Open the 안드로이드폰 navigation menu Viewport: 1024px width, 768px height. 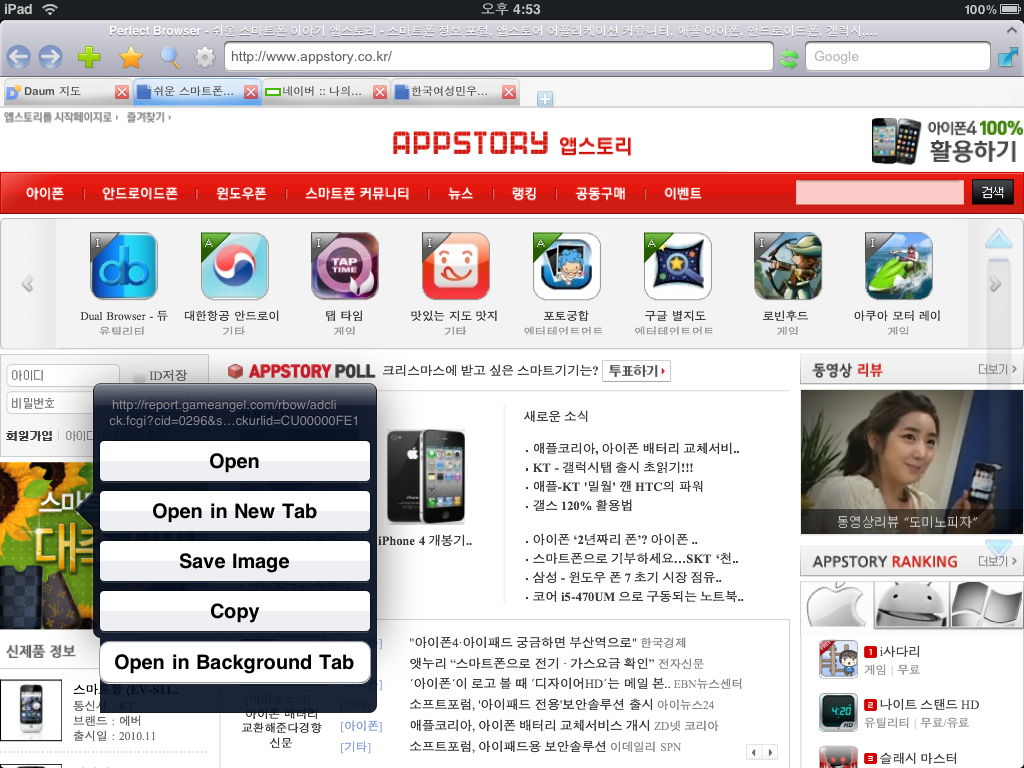tap(140, 193)
